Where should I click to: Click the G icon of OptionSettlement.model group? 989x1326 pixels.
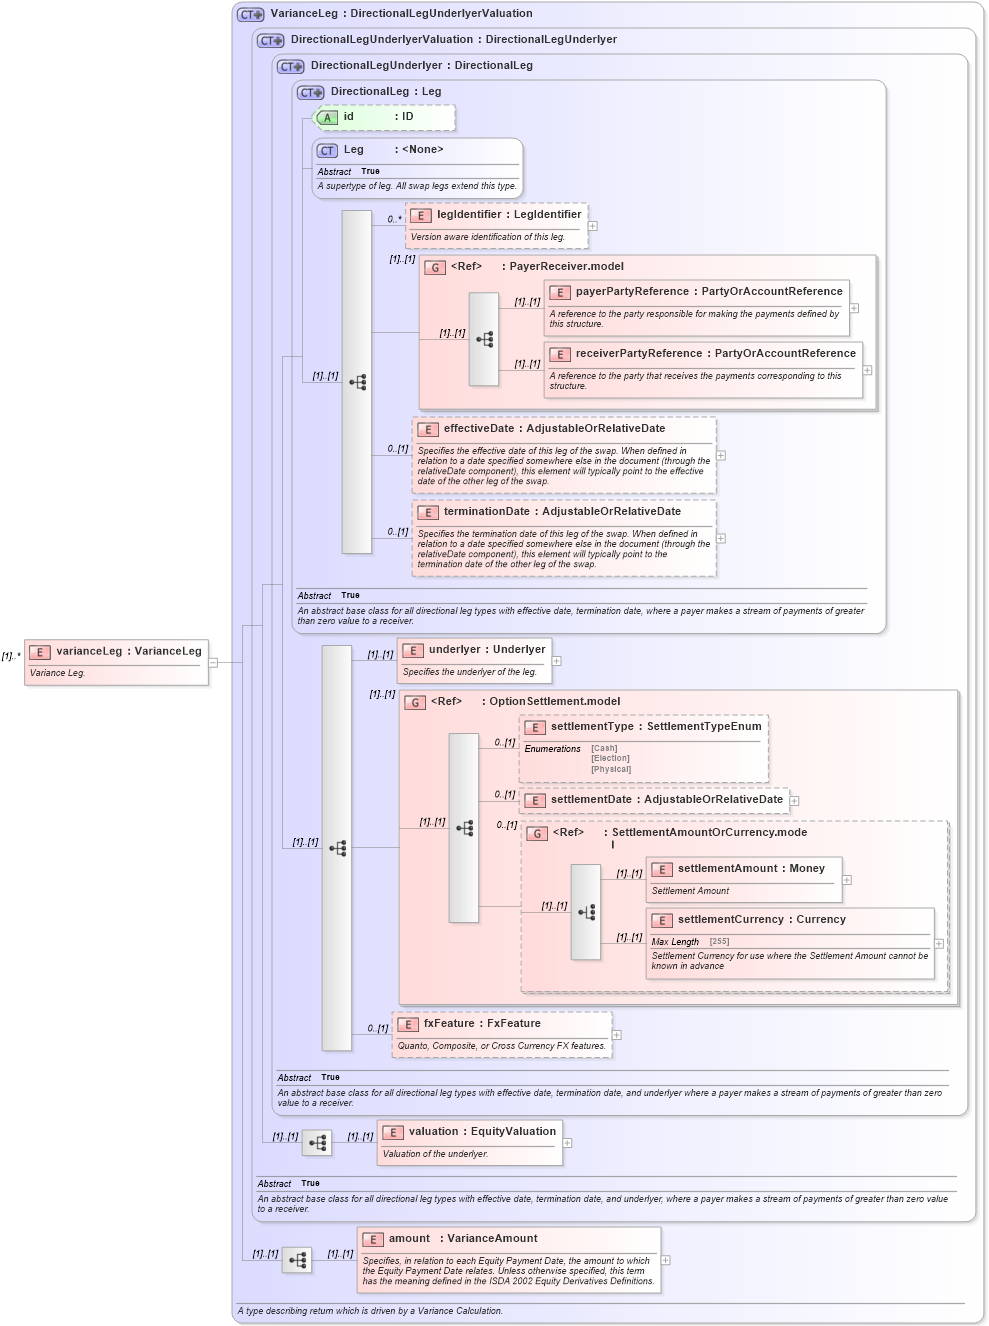coord(415,703)
